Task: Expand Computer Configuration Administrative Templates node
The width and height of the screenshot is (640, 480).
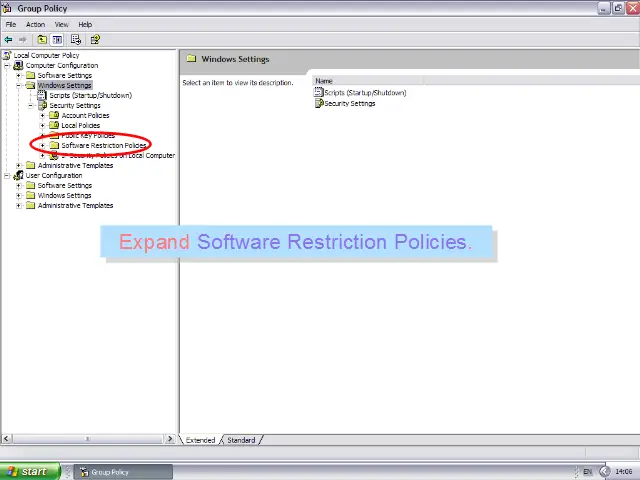Action: coord(19,165)
